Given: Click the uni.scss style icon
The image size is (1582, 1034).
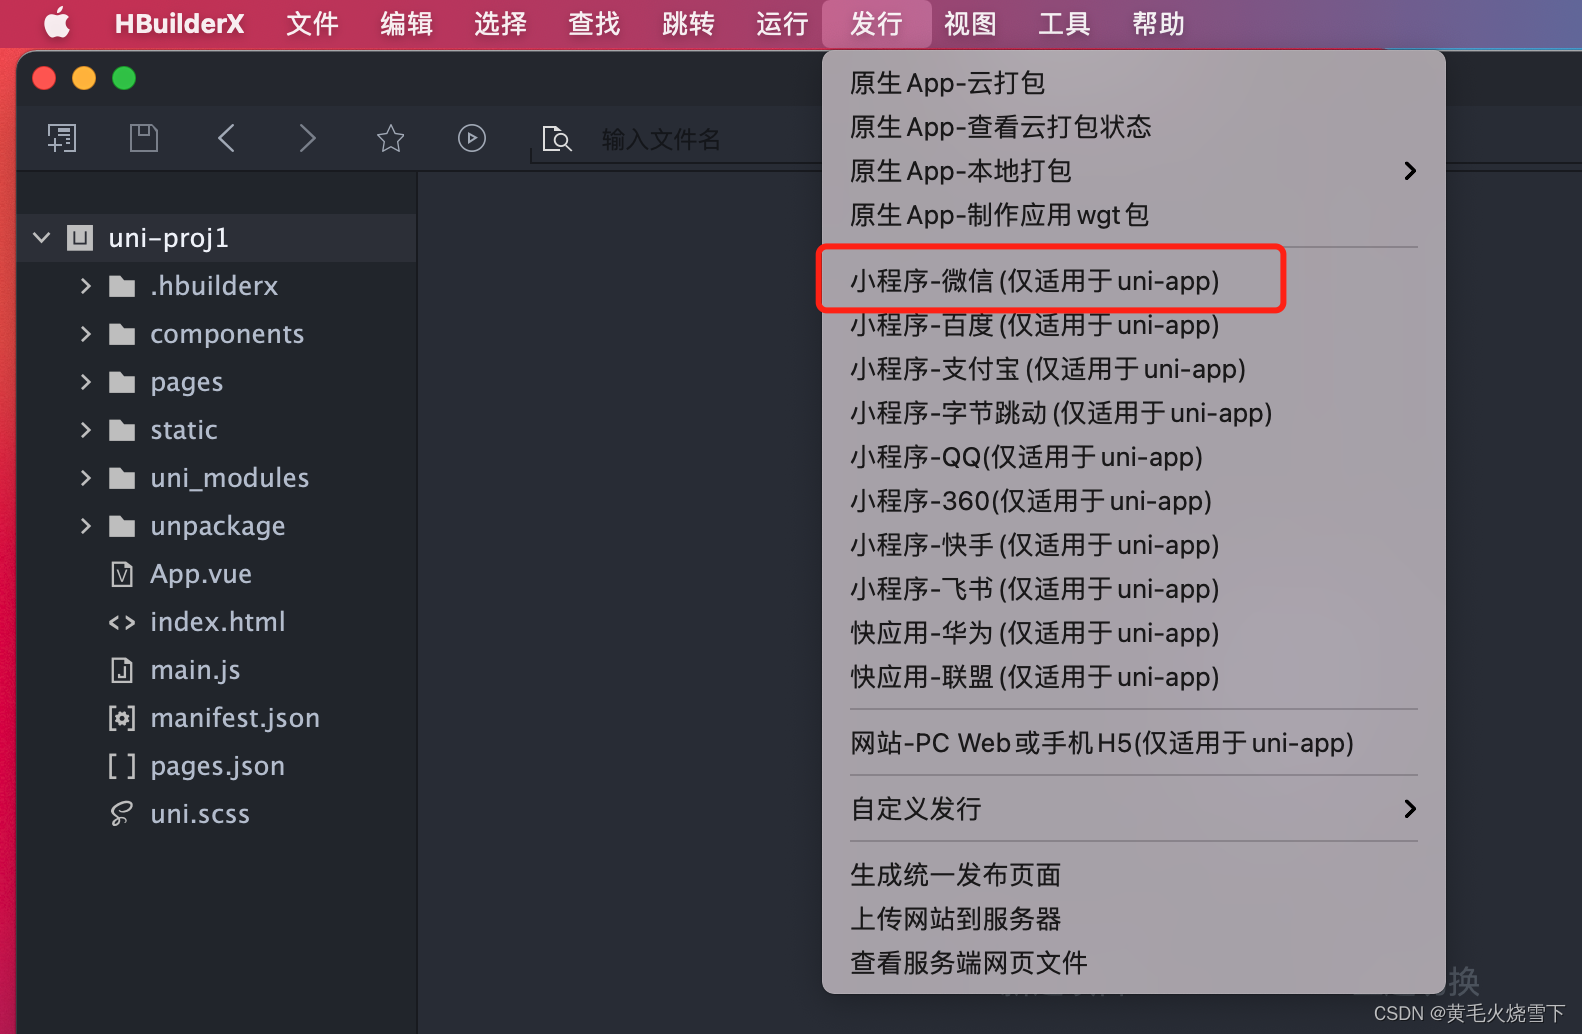Looking at the screenshot, I should coord(122,814).
